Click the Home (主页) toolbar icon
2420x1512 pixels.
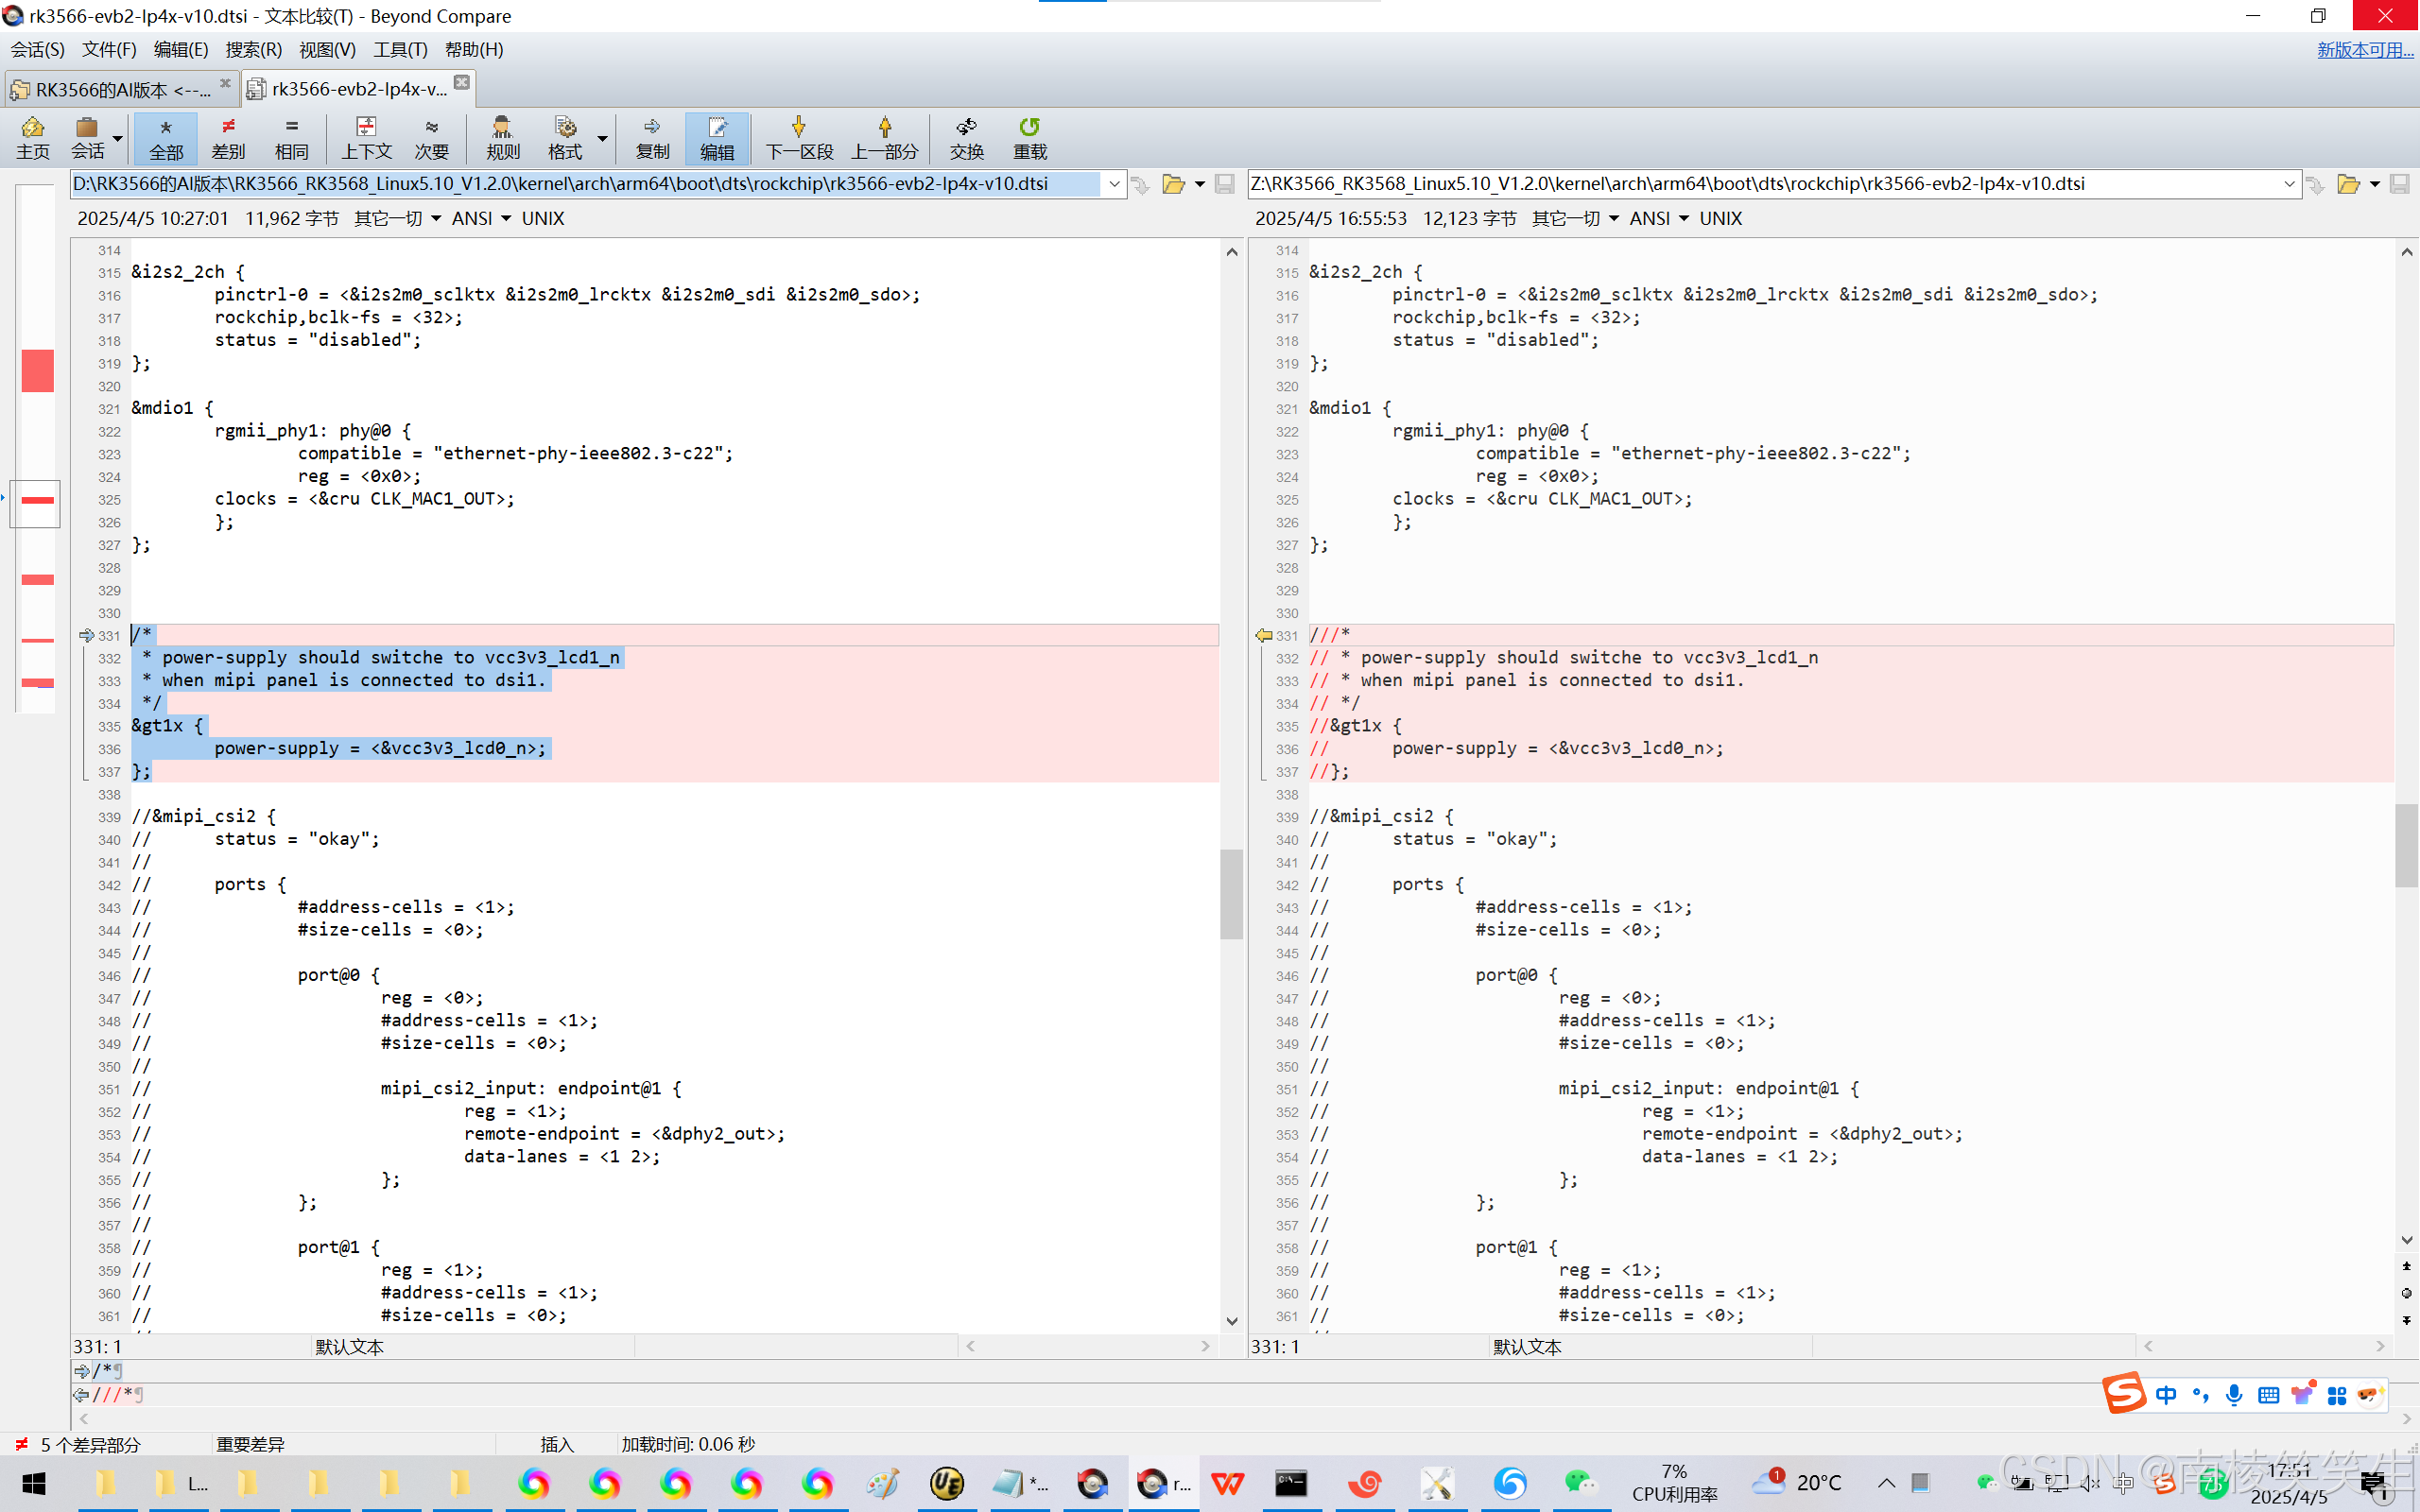click(33, 137)
